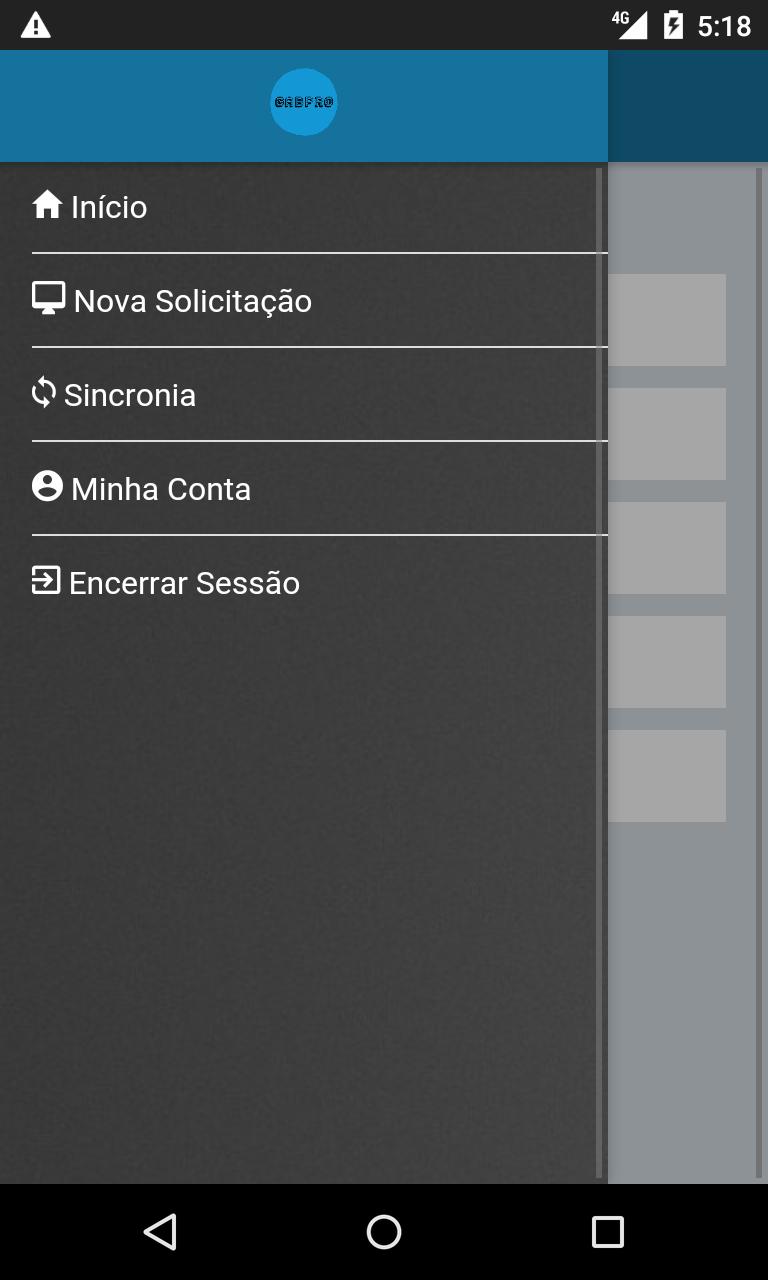Choose the Sincronia text entry

[130, 395]
